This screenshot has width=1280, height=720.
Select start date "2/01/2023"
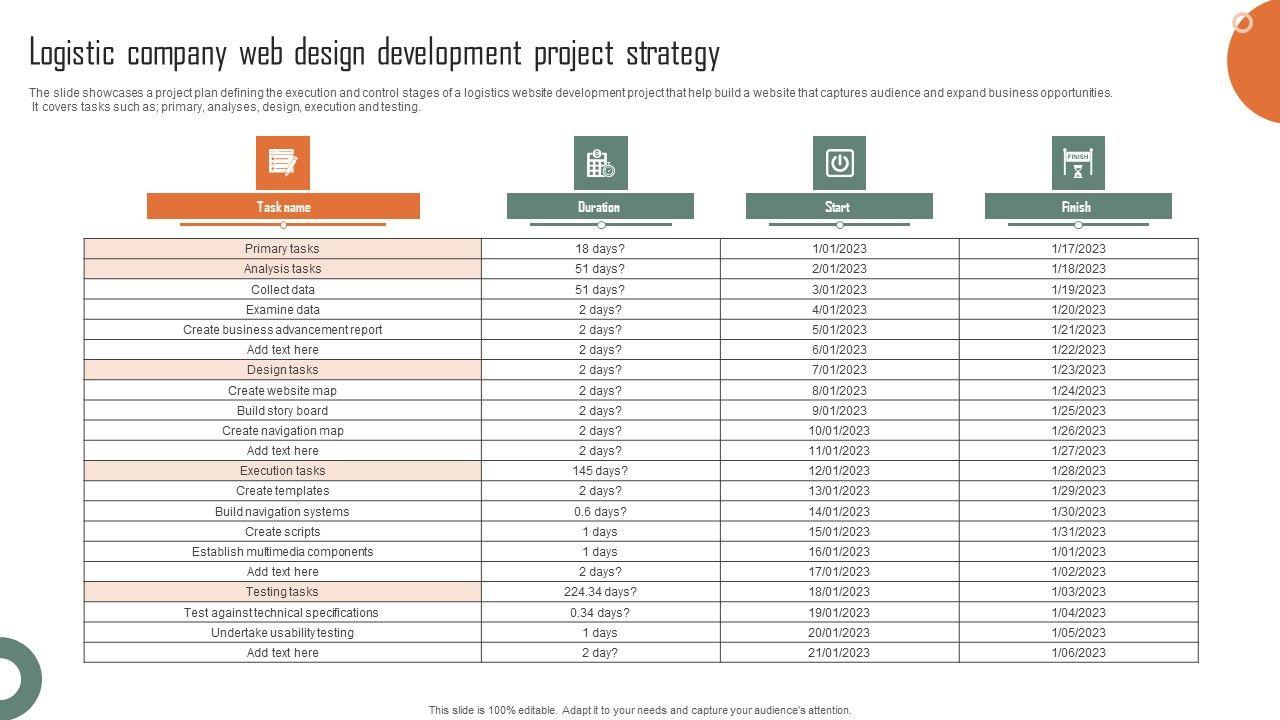click(839, 269)
